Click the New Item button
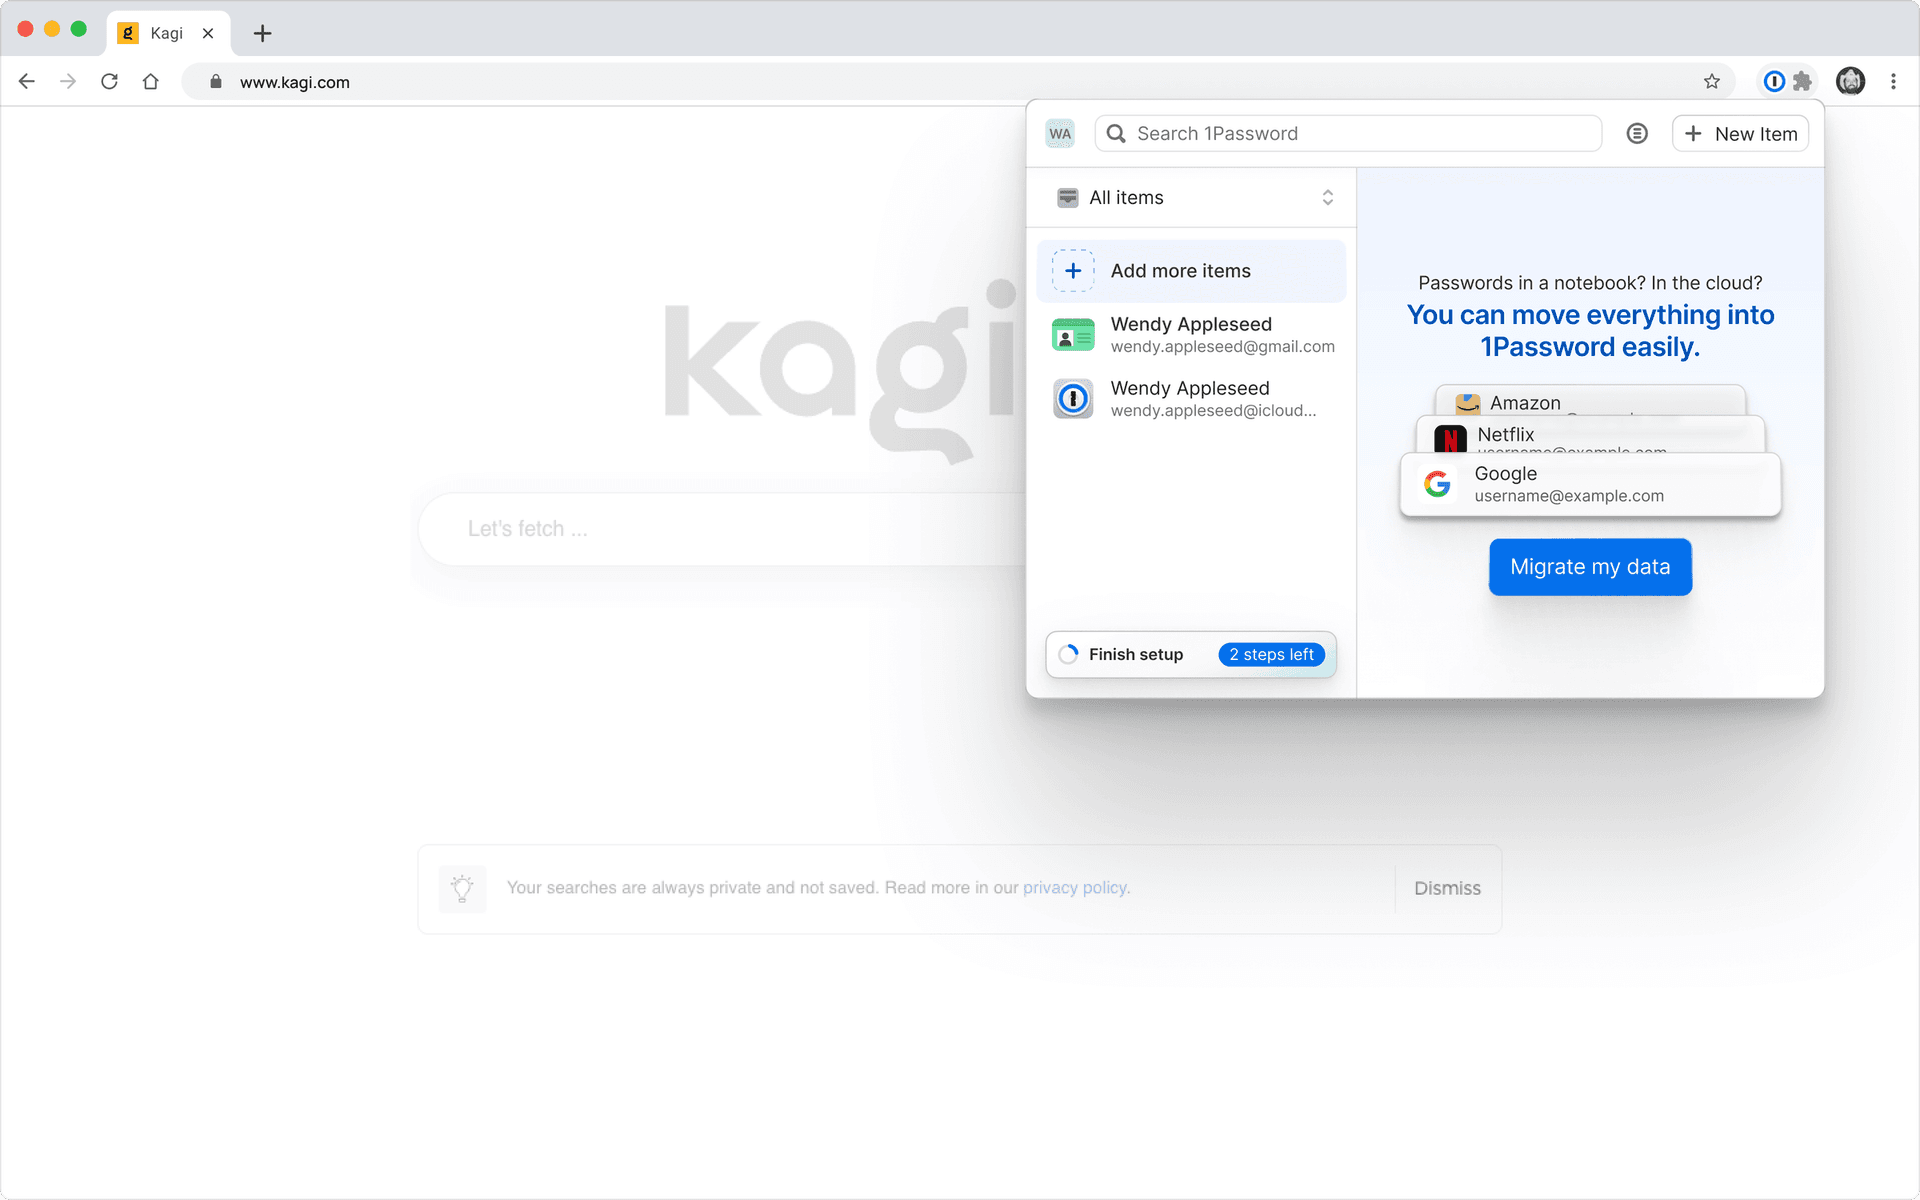Viewport: 1920px width, 1200px height. pyautogui.click(x=1740, y=134)
